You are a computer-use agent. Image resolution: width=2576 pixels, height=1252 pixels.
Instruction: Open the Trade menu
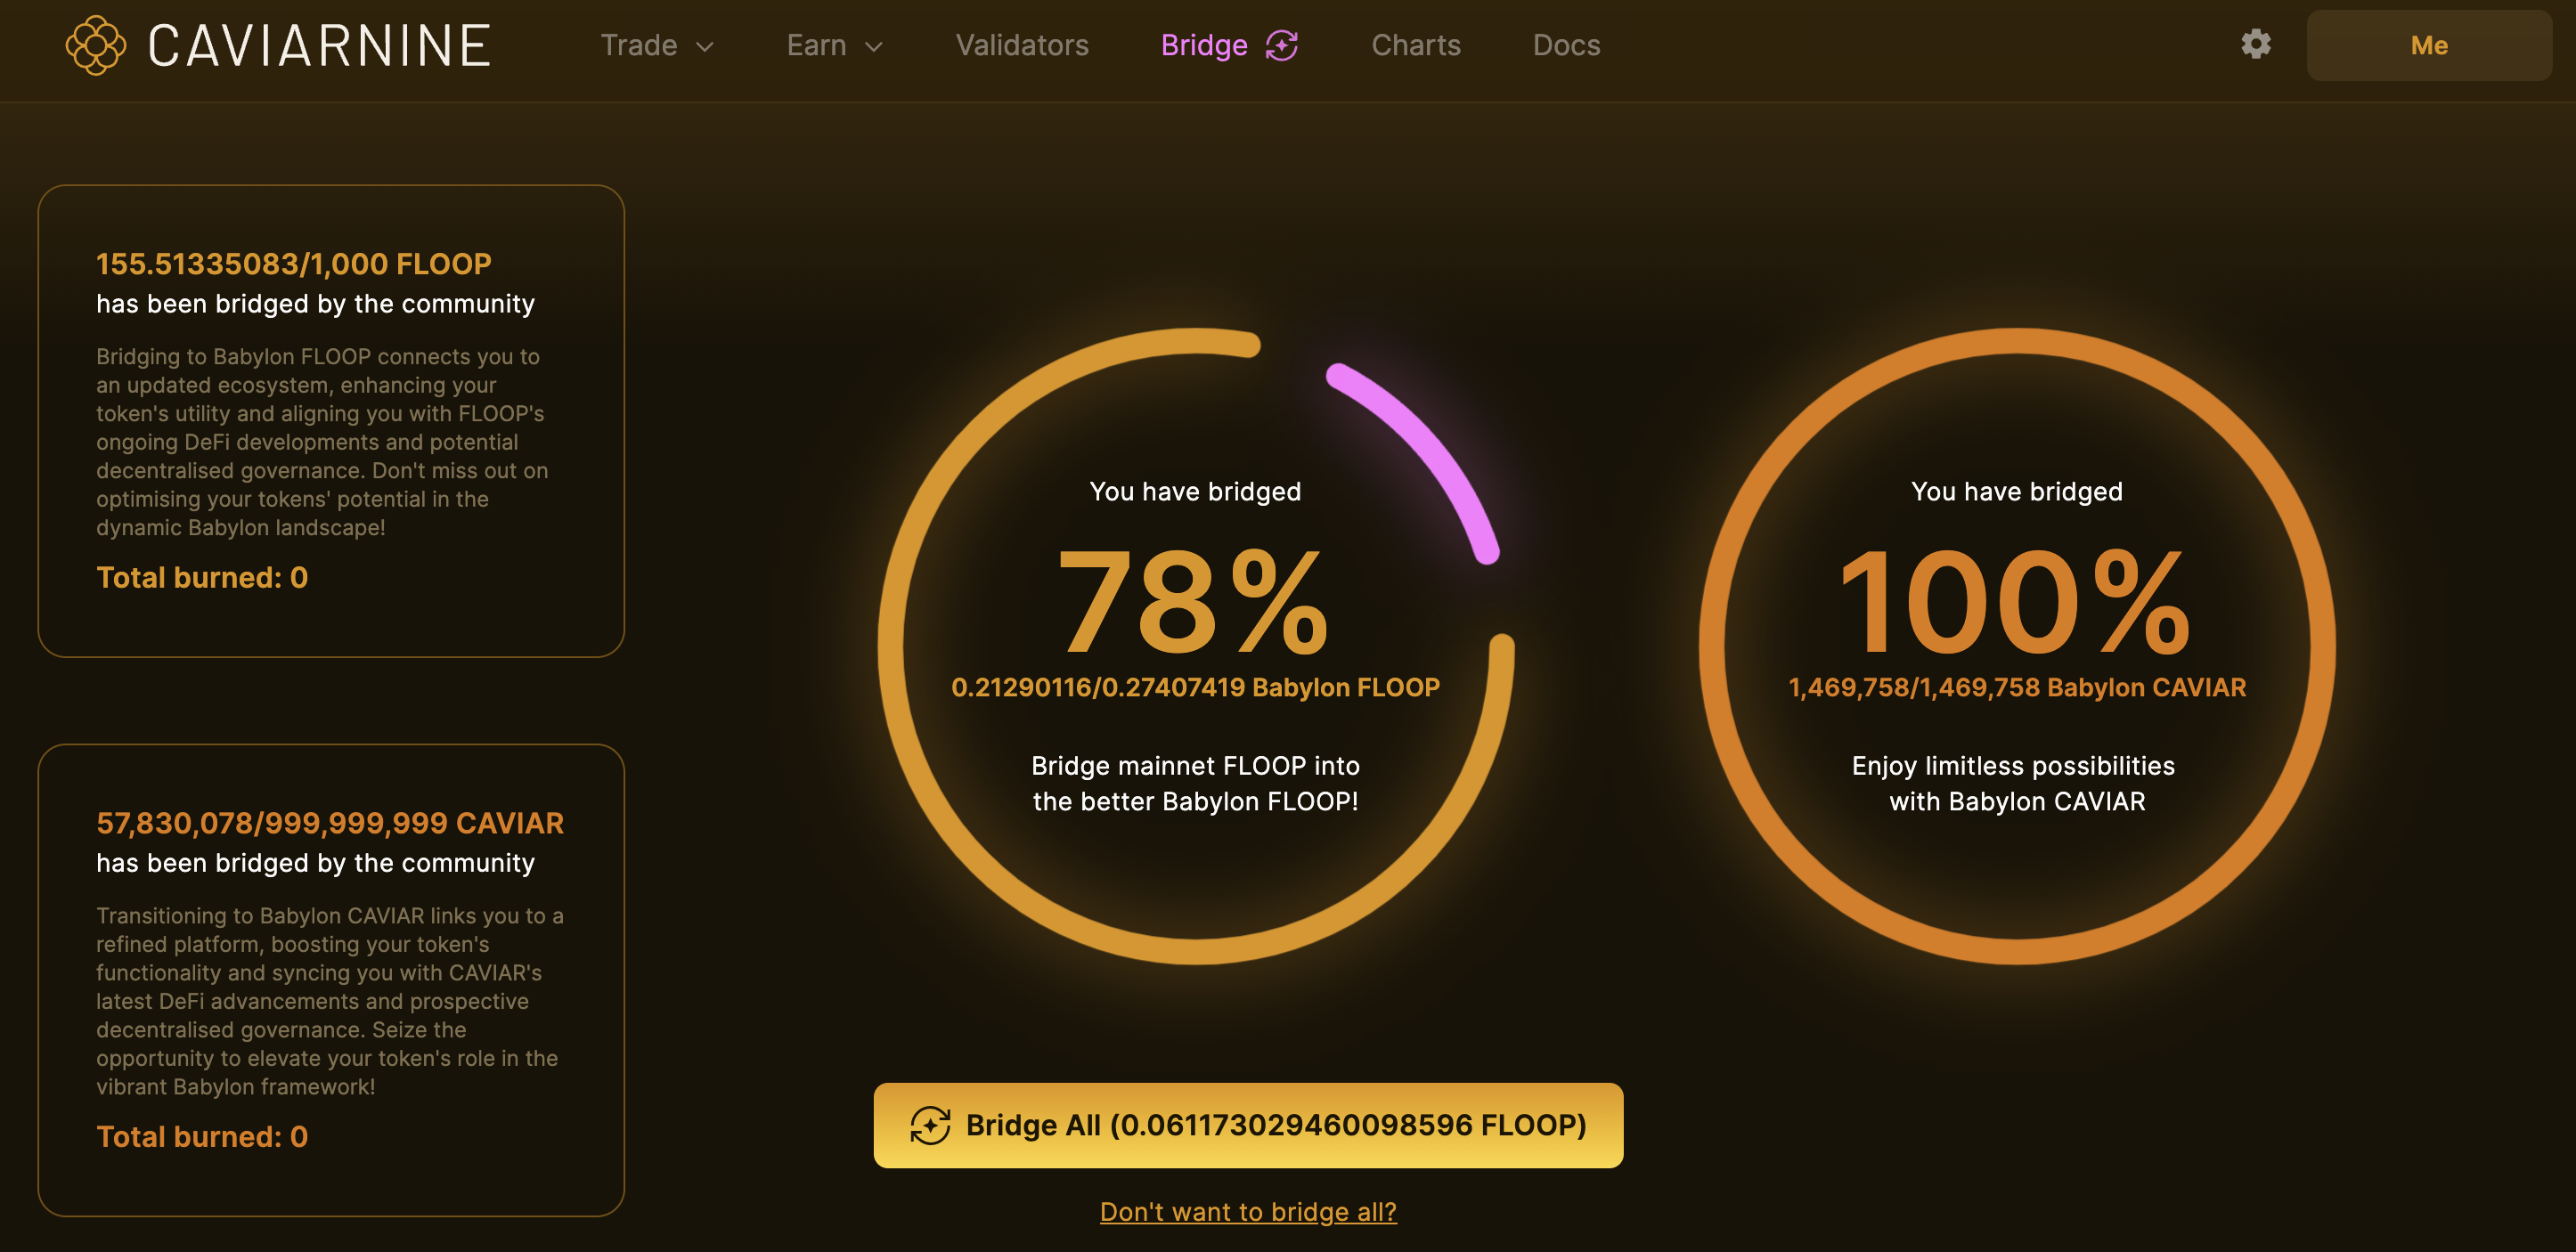[639, 45]
